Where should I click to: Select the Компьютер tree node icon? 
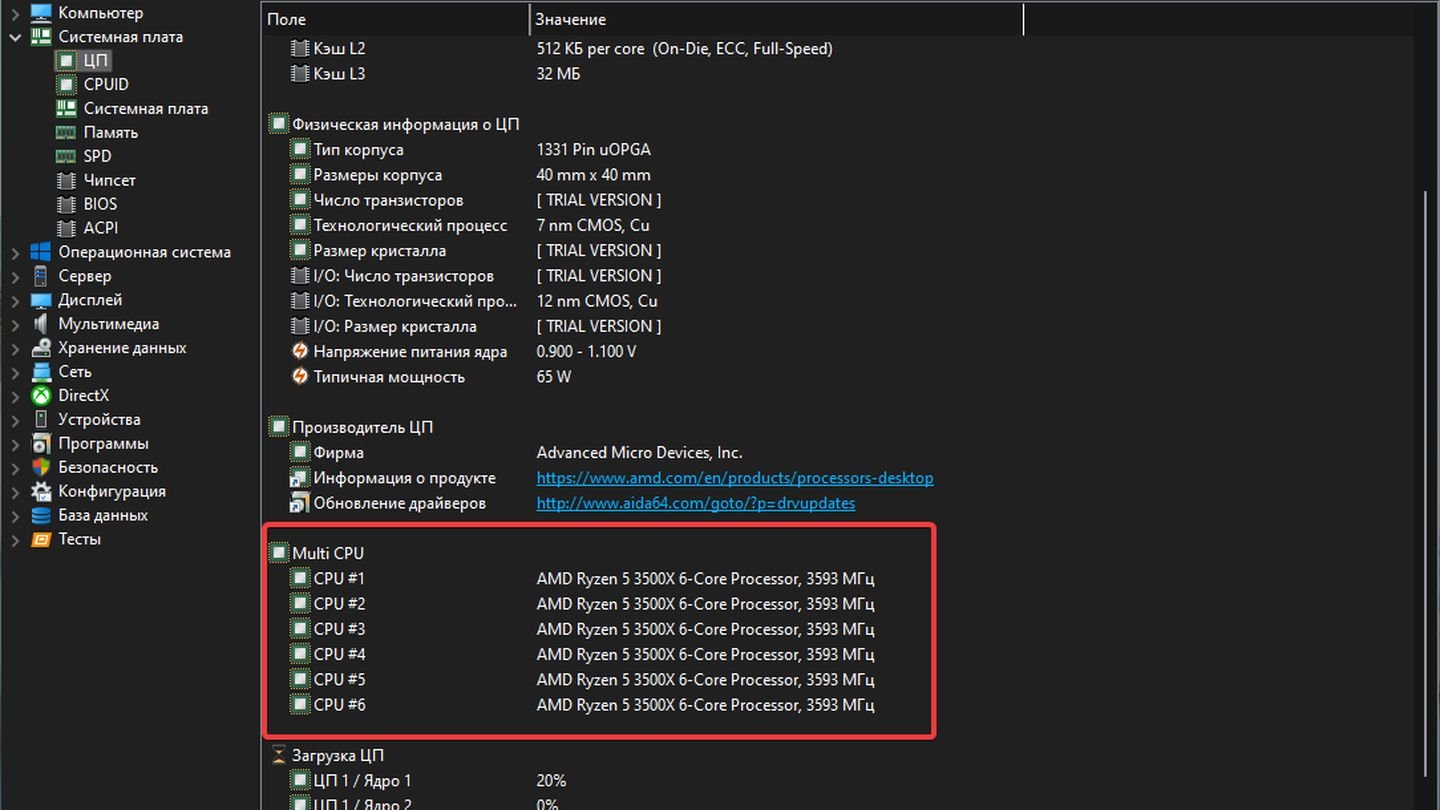coord(41,13)
